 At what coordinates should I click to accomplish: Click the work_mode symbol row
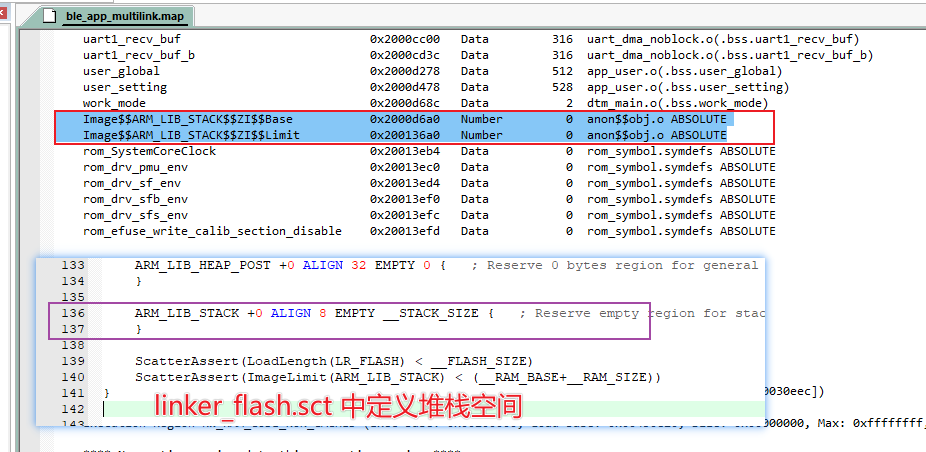pos(114,103)
